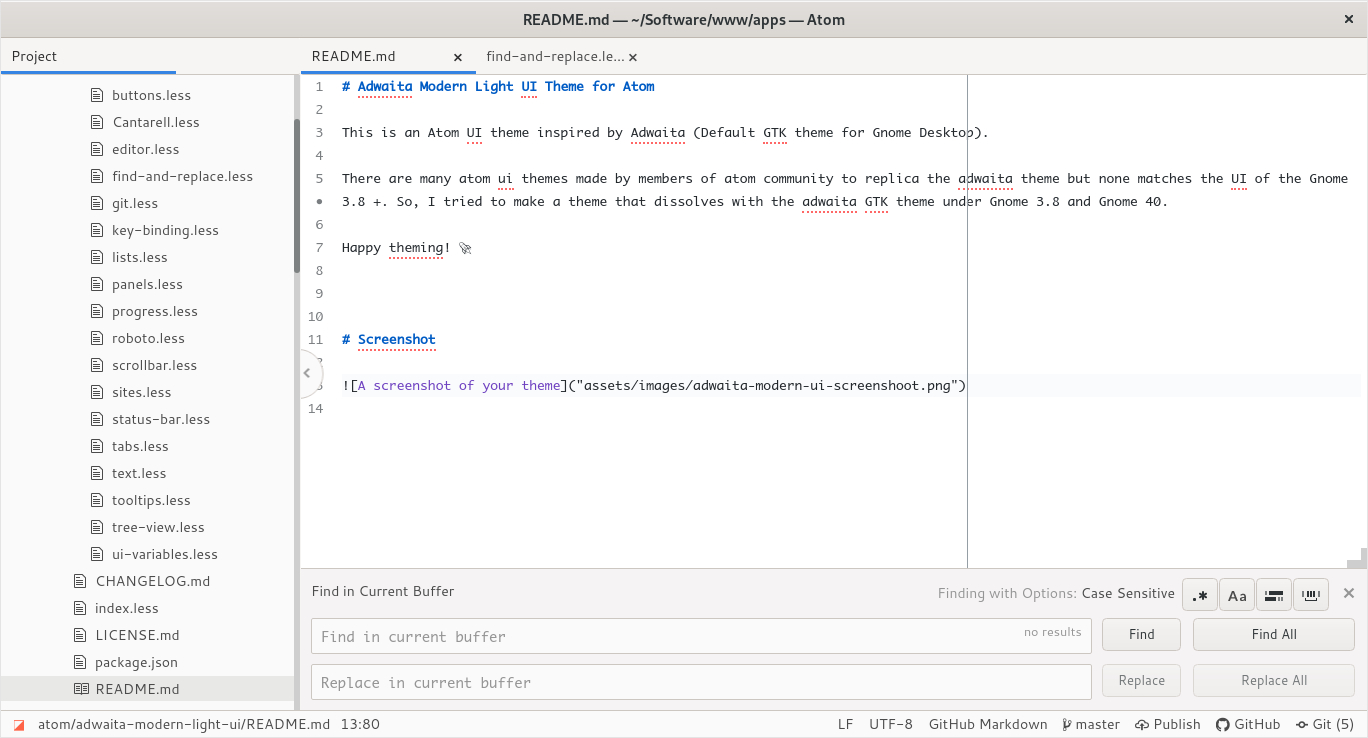1368x738 pixels.
Task: Change GitHub Markdown grammar selector
Action: (x=988, y=724)
